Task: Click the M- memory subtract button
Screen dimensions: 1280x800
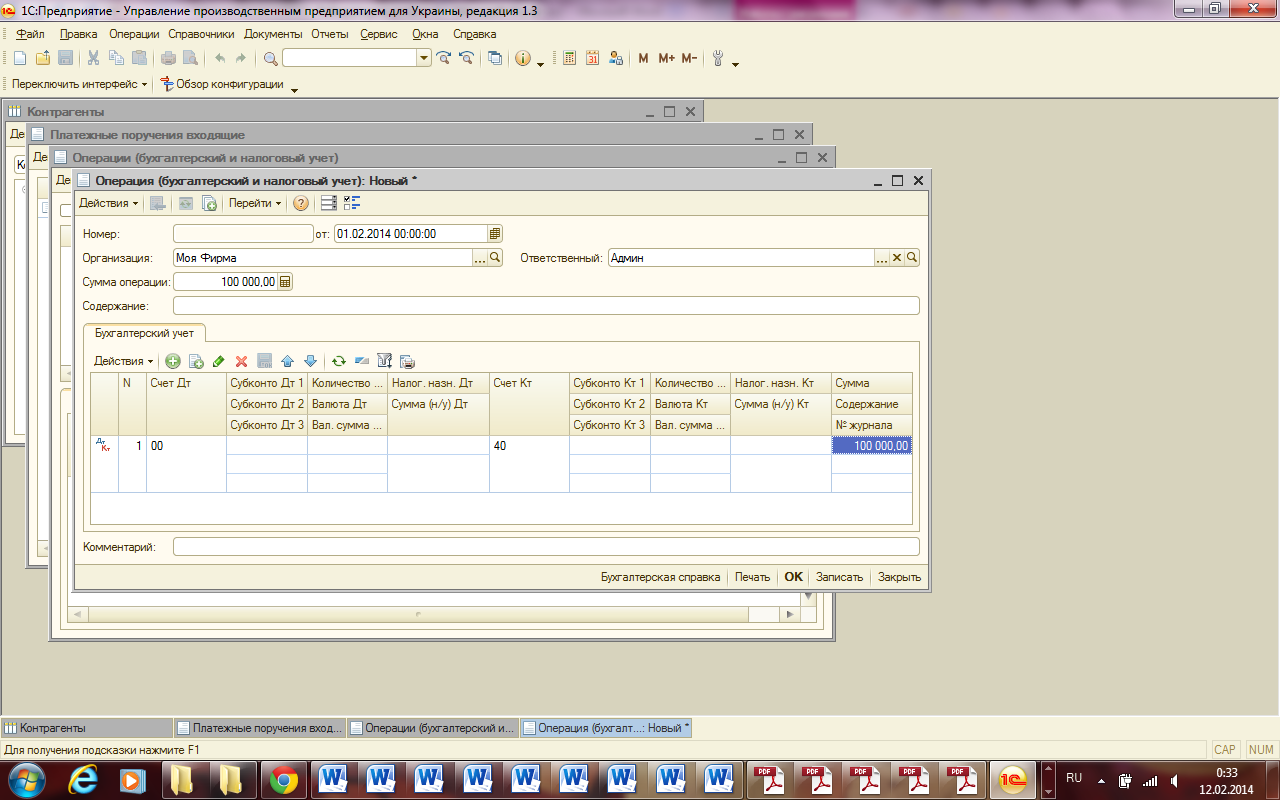Action: coord(689,58)
